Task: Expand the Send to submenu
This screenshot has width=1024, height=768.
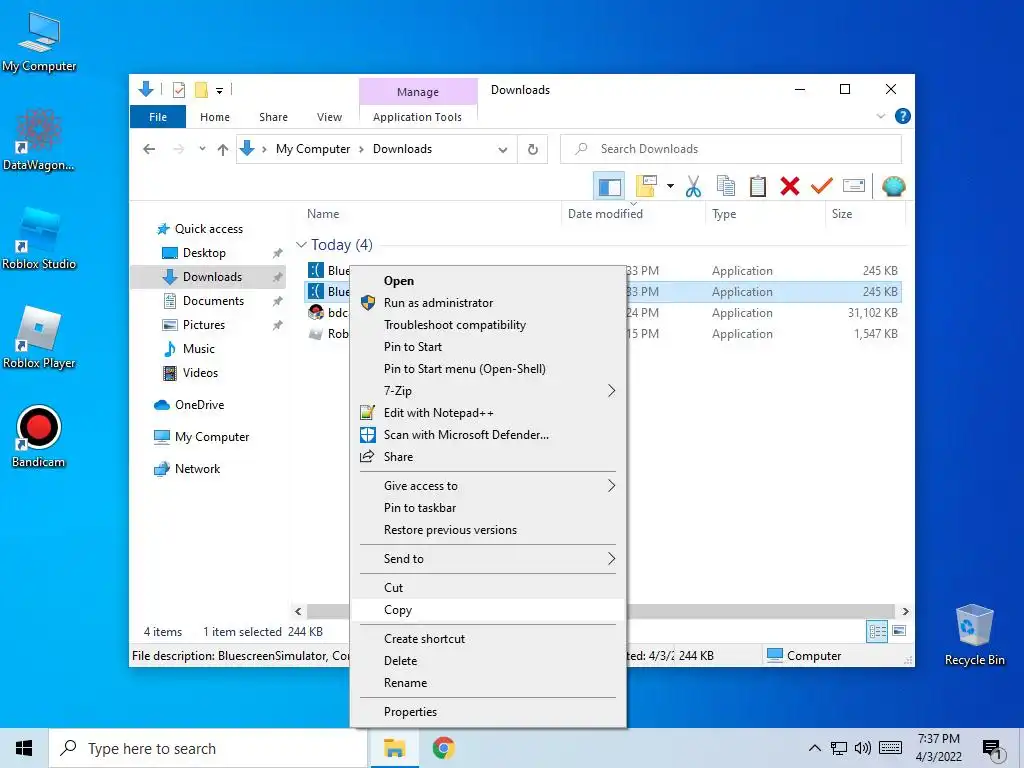Action: 488,559
